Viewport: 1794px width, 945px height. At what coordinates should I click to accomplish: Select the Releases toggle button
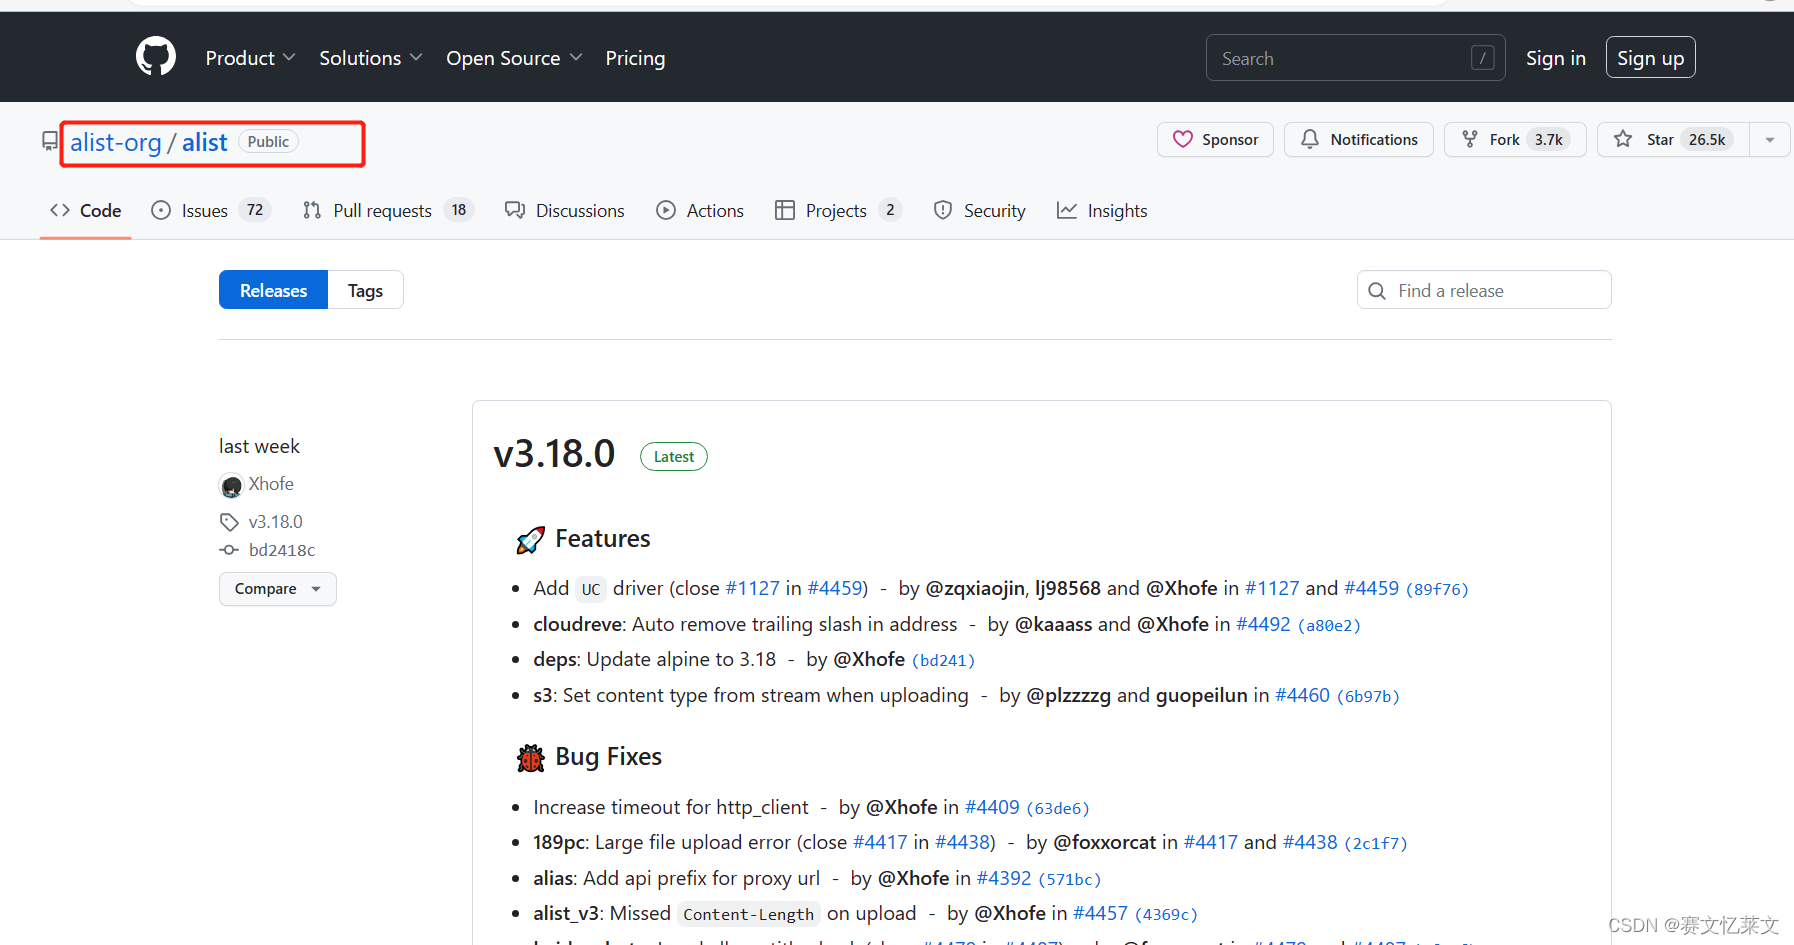(x=273, y=290)
